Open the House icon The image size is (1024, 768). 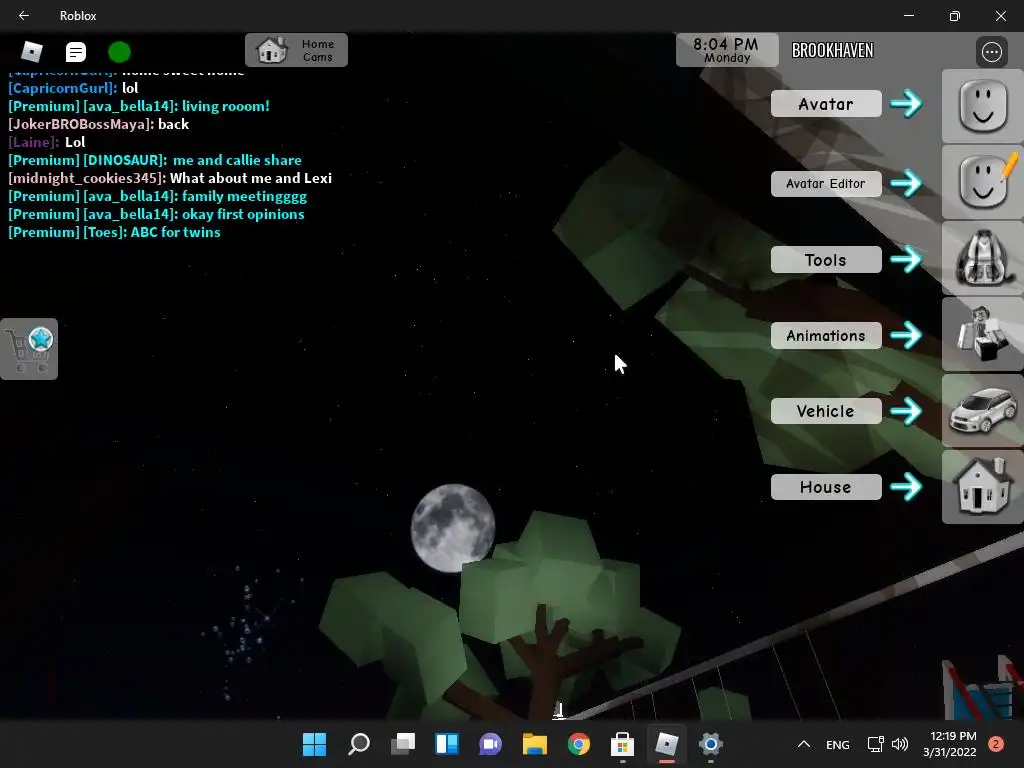983,487
